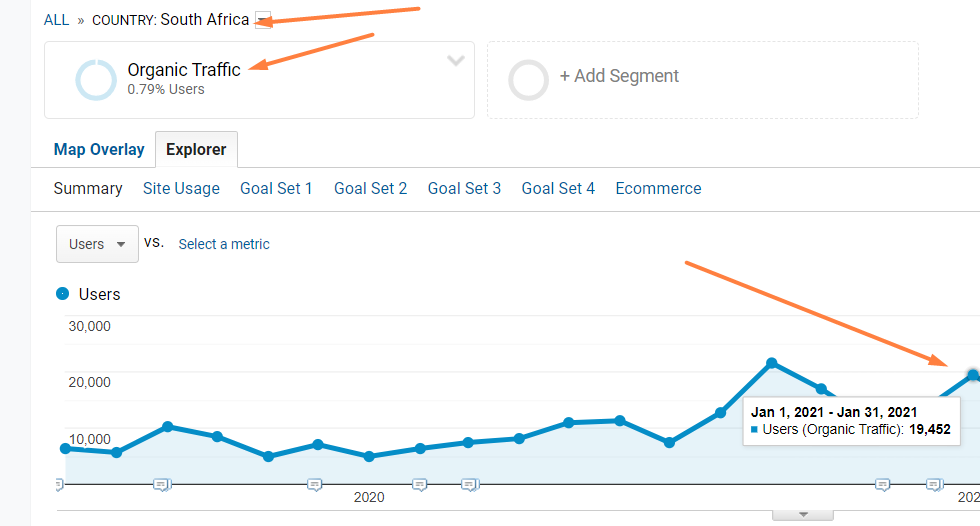This screenshot has height=526, width=980.
Task: Open the annotation bubble just right of 2020
Action: (x=420, y=484)
